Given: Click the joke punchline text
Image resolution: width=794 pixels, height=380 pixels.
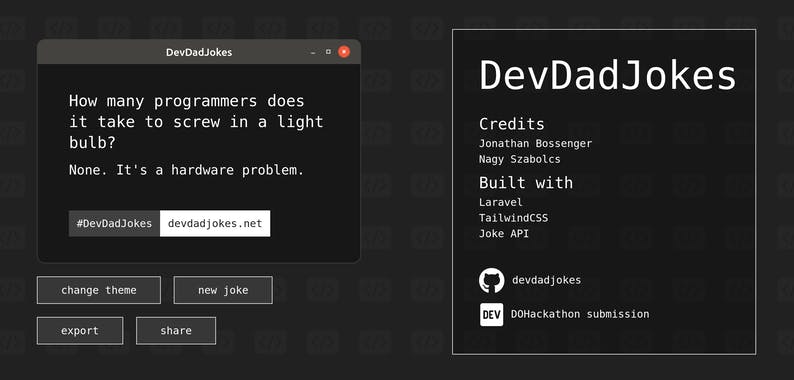Looking at the screenshot, I should click(x=186, y=170).
